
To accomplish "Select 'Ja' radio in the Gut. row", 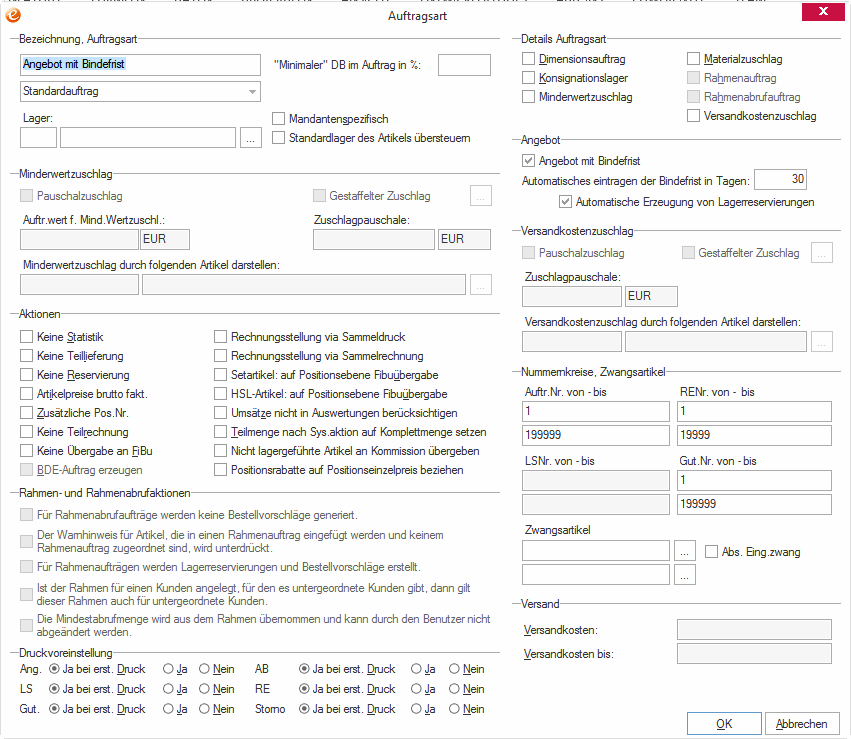I will pyautogui.click(x=168, y=709).
